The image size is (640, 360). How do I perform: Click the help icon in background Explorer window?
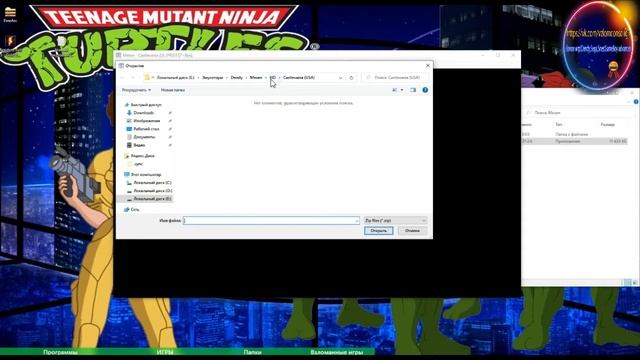click(x=636, y=102)
